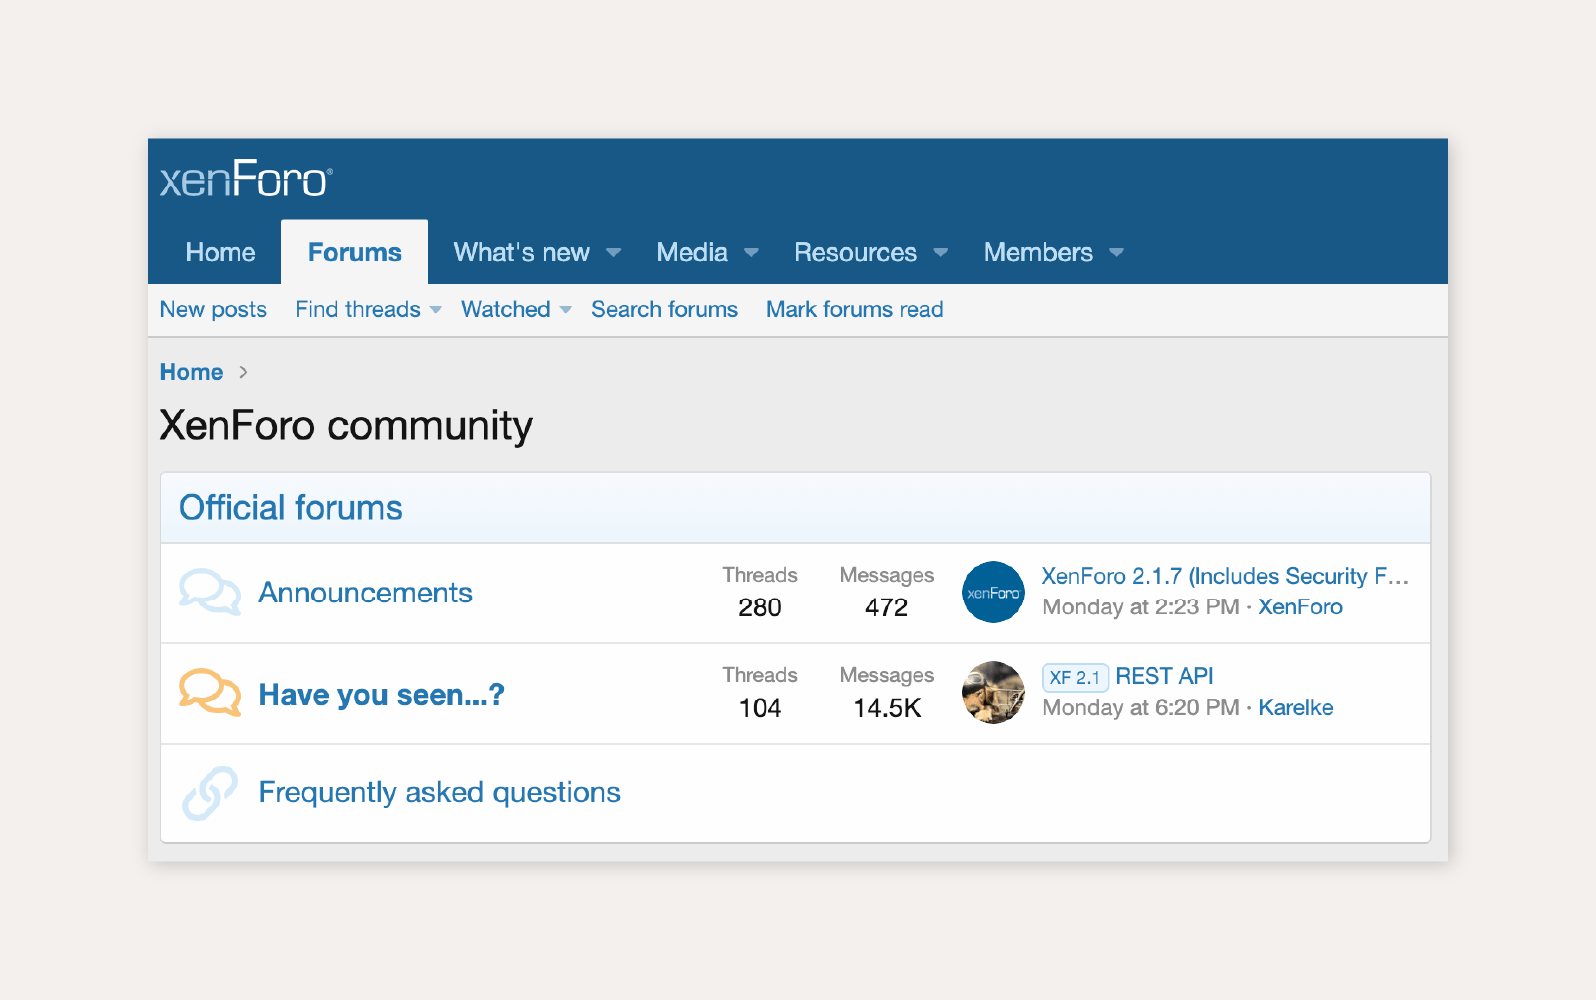Select the Forums navigation tab
The width and height of the screenshot is (1596, 1000).
[x=354, y=252]
